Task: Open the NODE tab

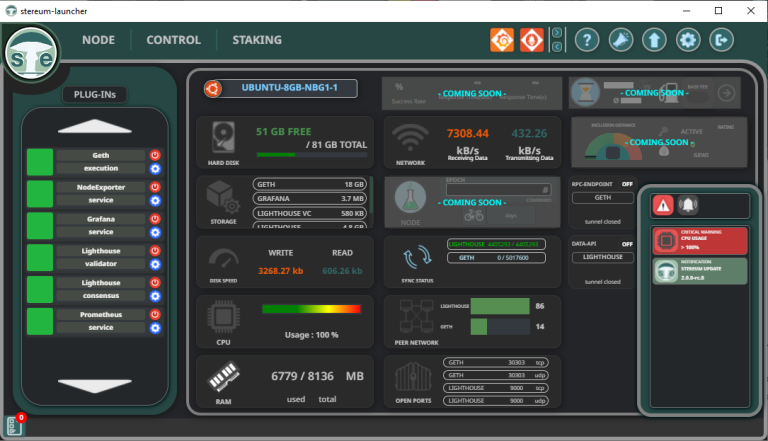Action: [x=98, y=40]
